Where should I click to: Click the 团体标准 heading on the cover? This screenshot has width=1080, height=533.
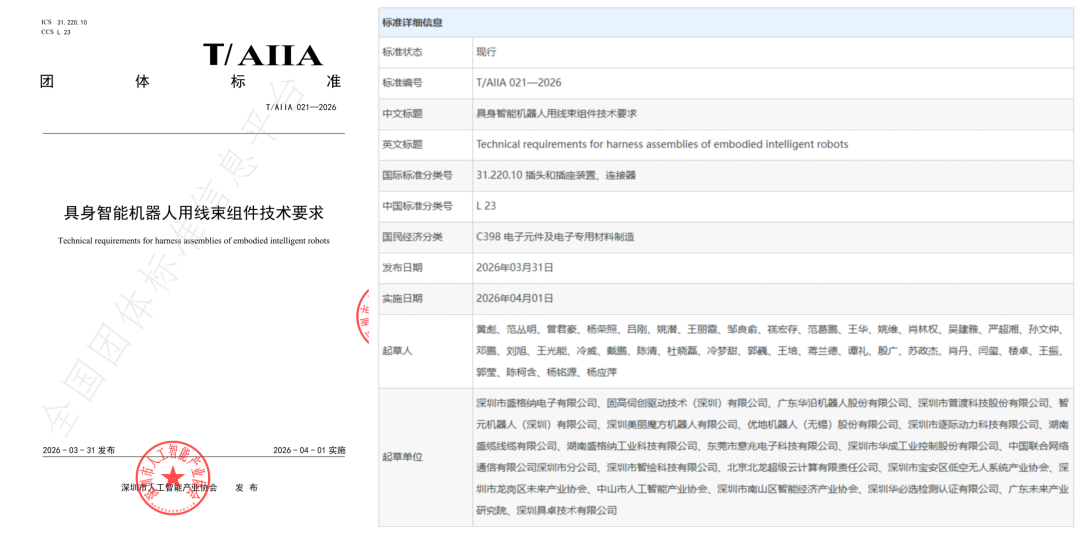point(191,82)
